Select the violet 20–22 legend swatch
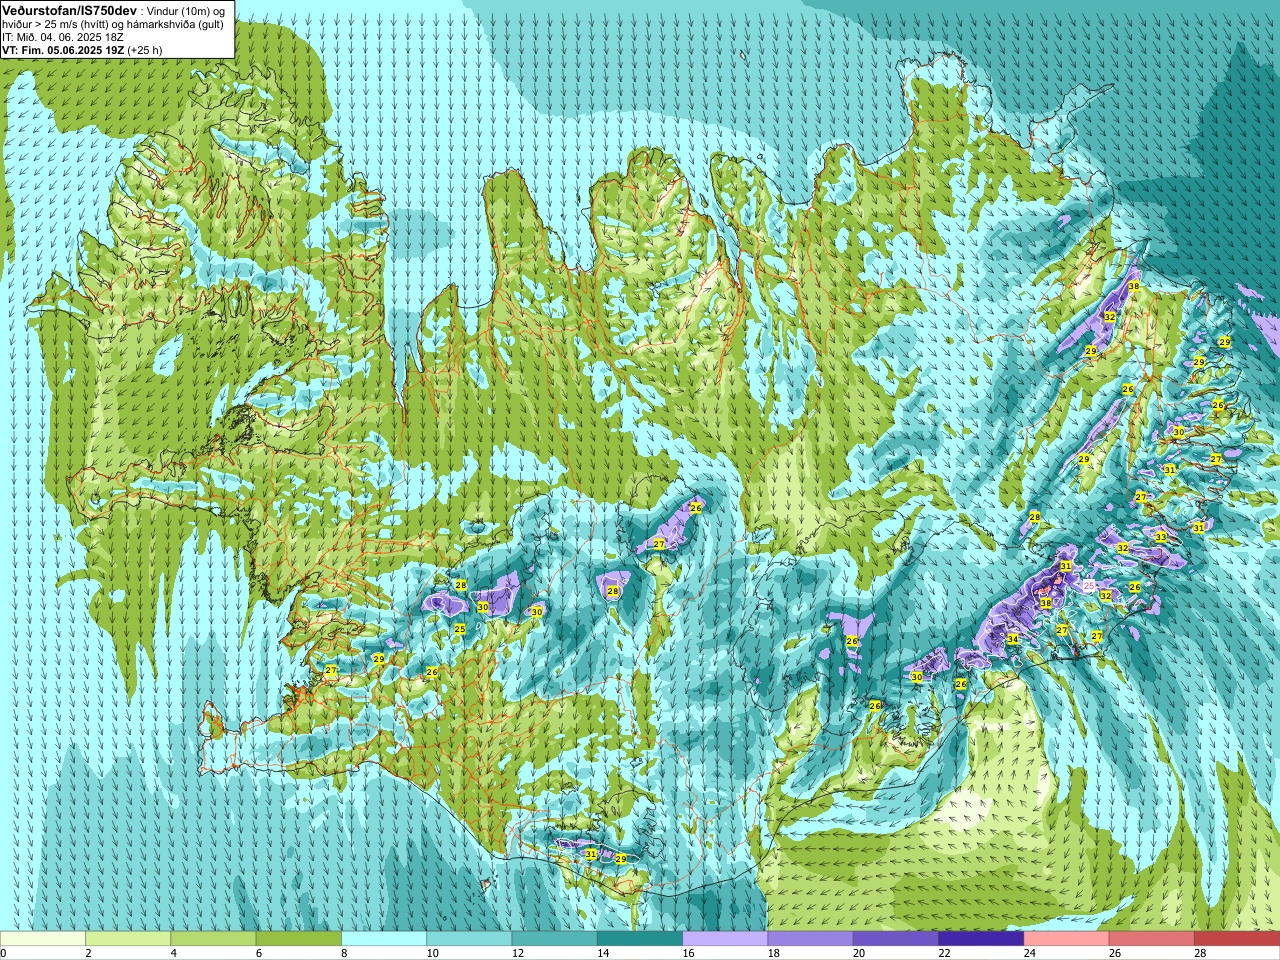 click(896, 939)
